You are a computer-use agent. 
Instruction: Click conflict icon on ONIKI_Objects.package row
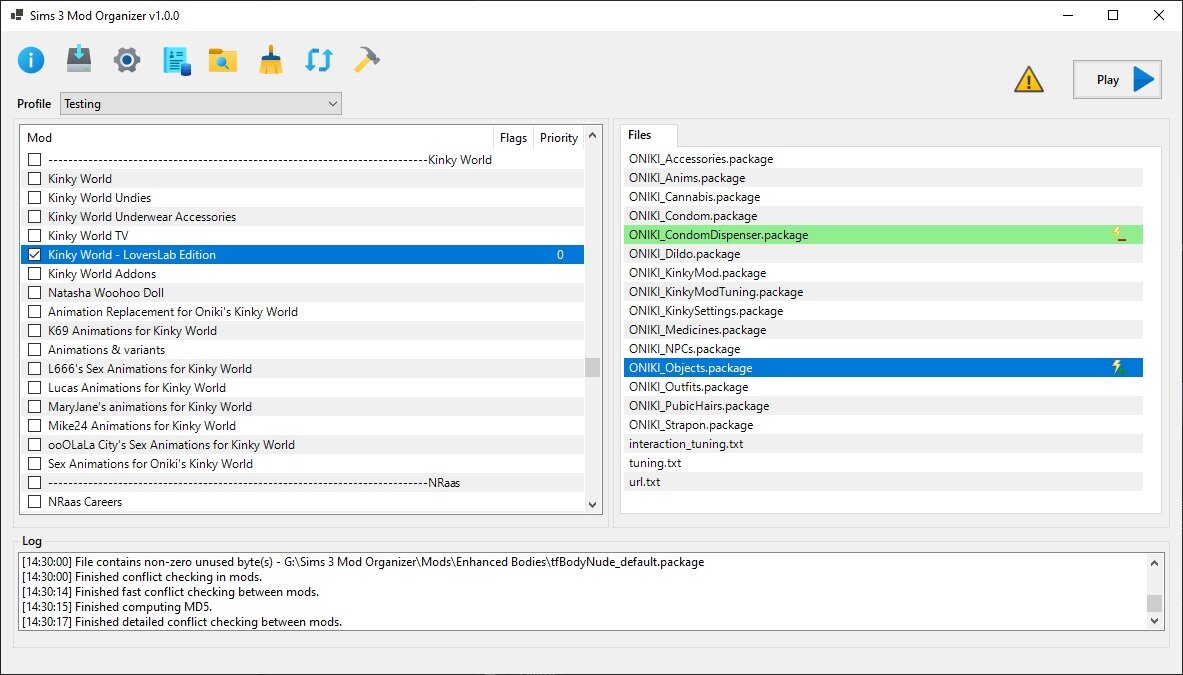pos(1120,368)
